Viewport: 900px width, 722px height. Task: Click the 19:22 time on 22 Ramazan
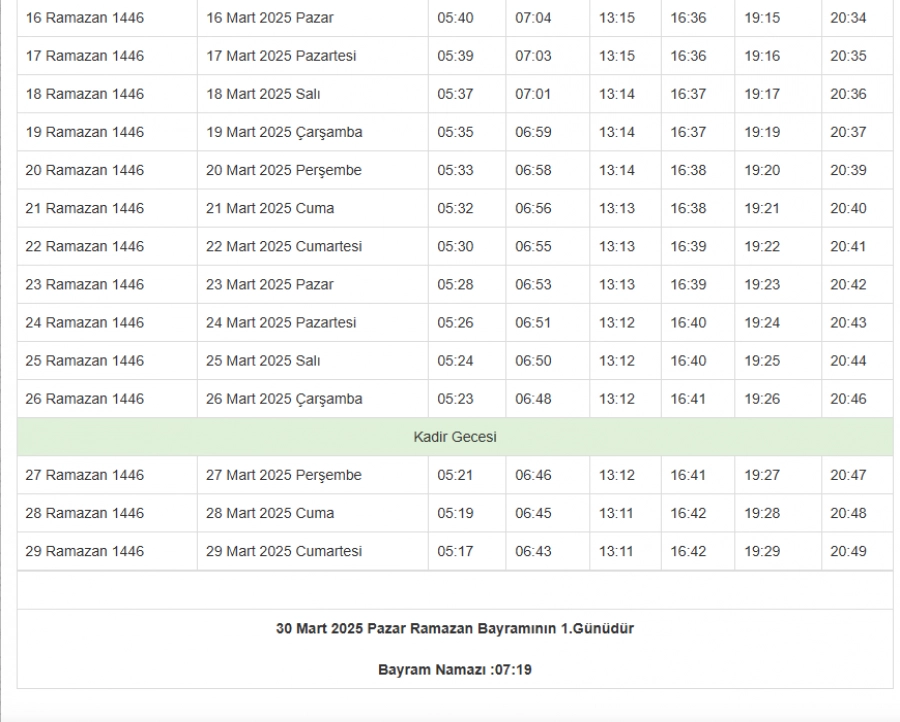coord(761,246)
